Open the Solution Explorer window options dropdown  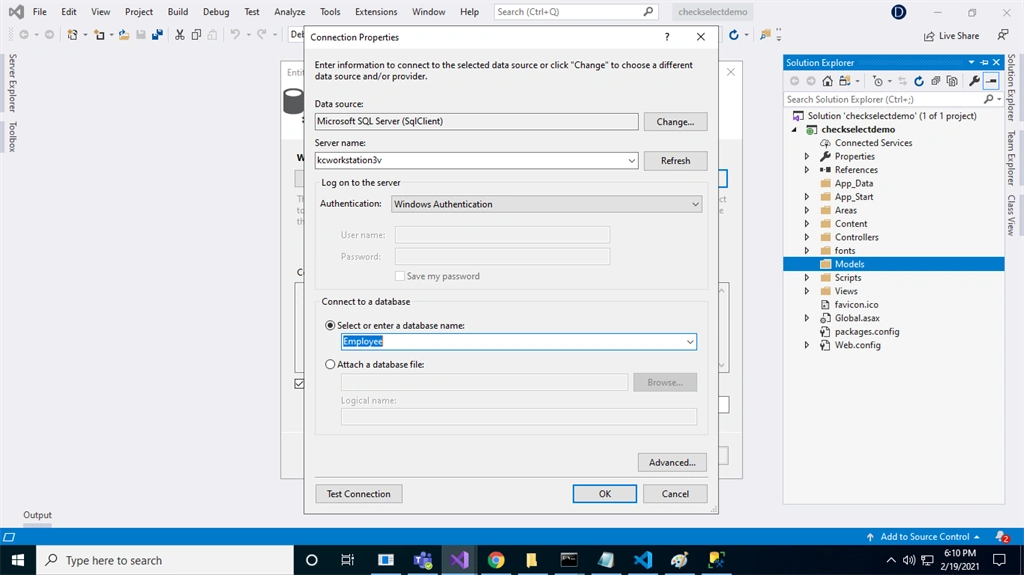[971, 62]
